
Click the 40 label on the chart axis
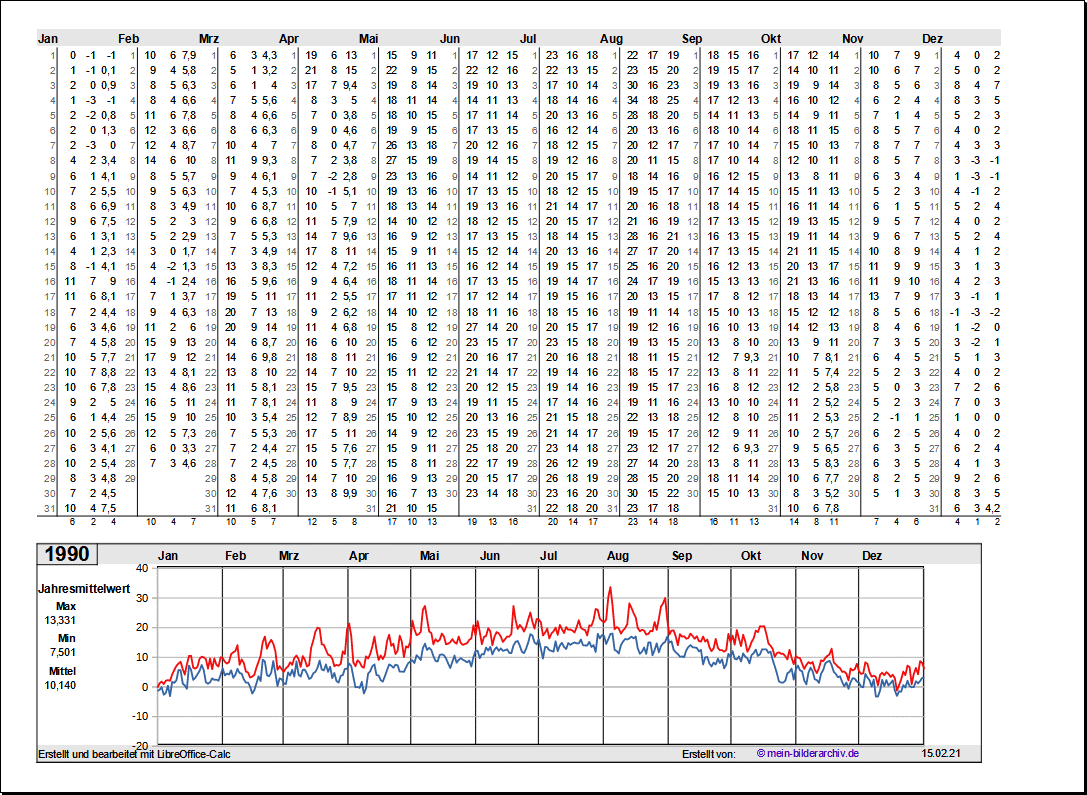tap(142, 568)
